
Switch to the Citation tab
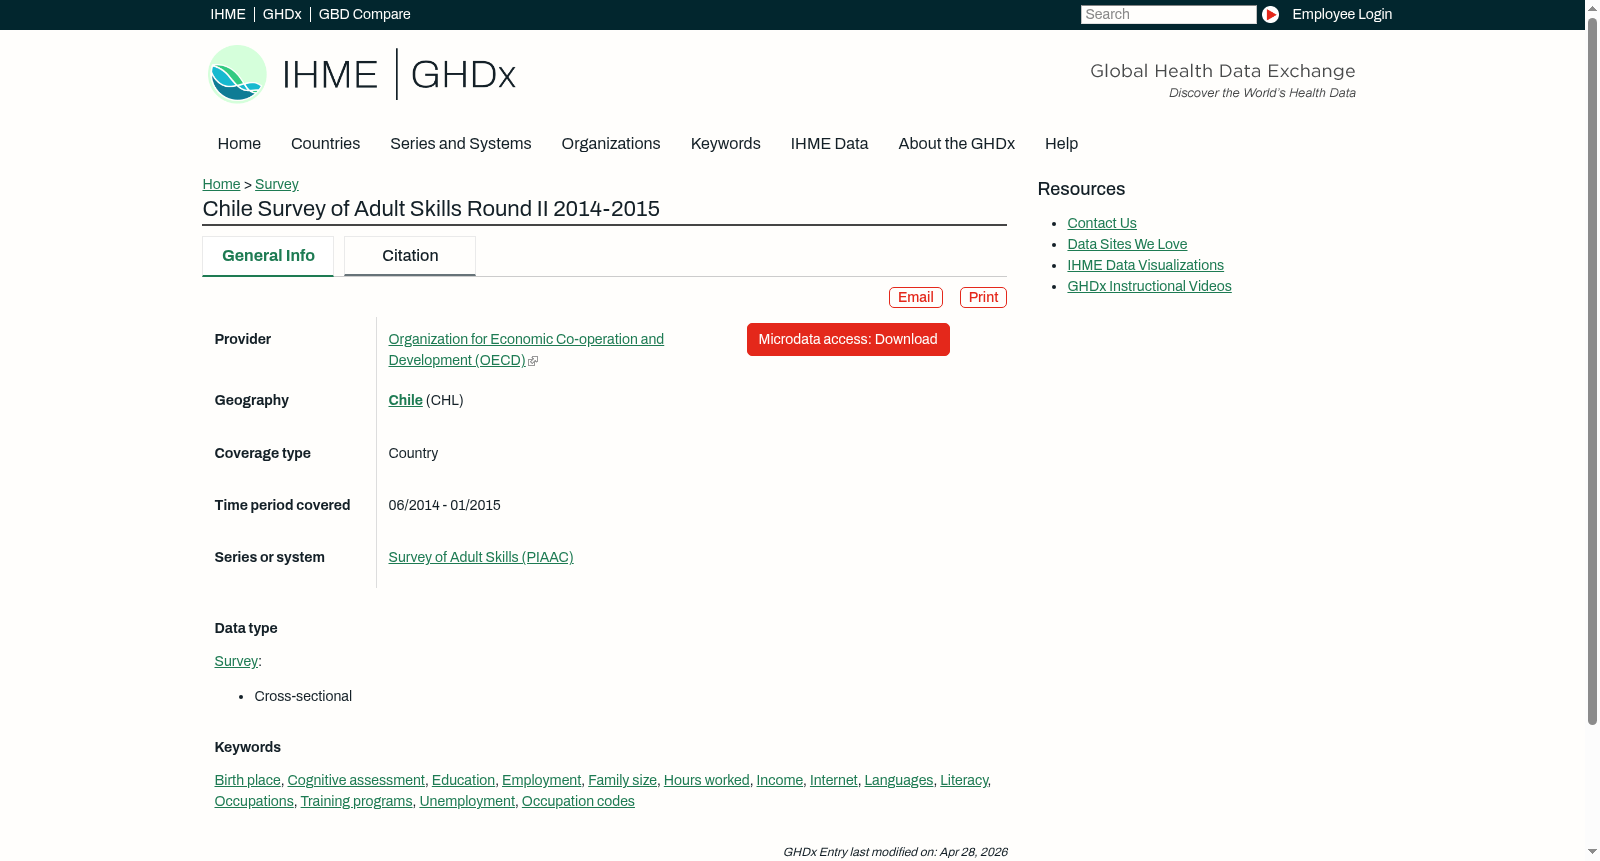coord(410,256)
